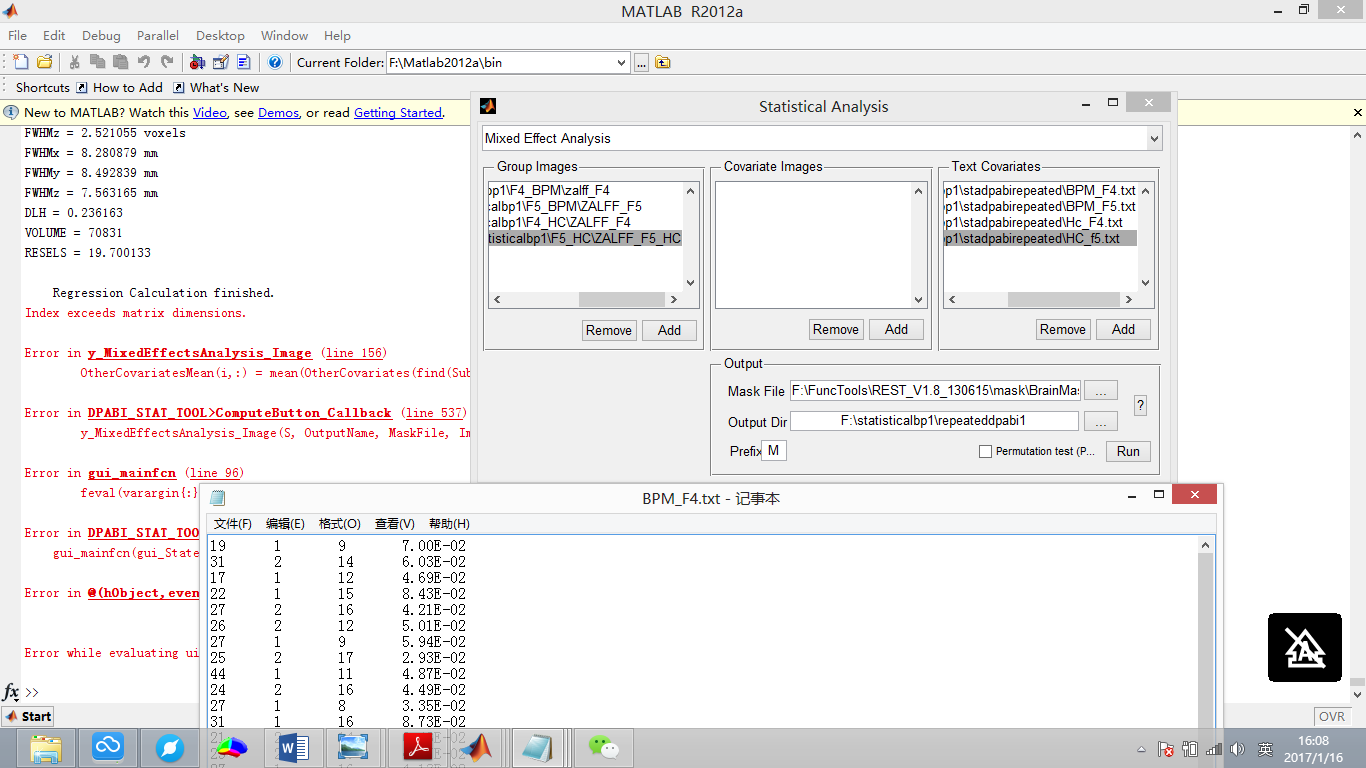The height and width of the screenshot is (768, 1366).
Task: Select F4_BPM\zalff_F4 in Group Images list
Action: 585,190
